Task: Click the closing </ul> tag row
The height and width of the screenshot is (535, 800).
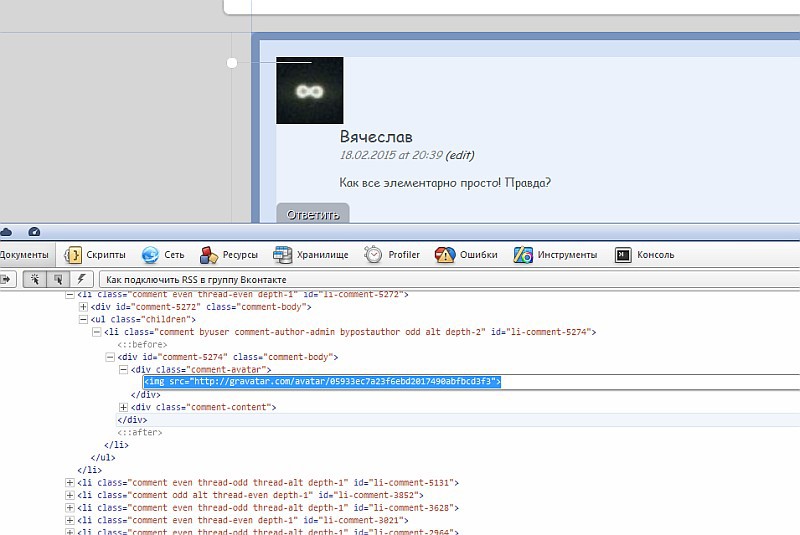Action: pyautogui.click(x=103, y=457)
